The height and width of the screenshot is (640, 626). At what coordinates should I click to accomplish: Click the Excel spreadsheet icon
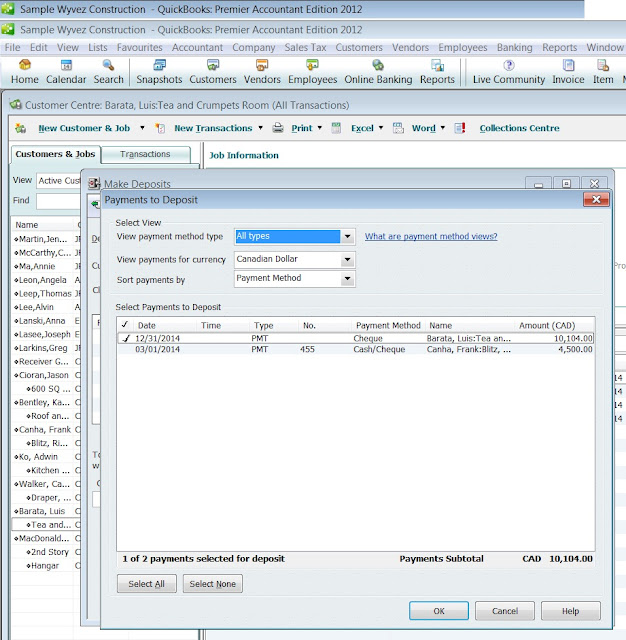336,128
